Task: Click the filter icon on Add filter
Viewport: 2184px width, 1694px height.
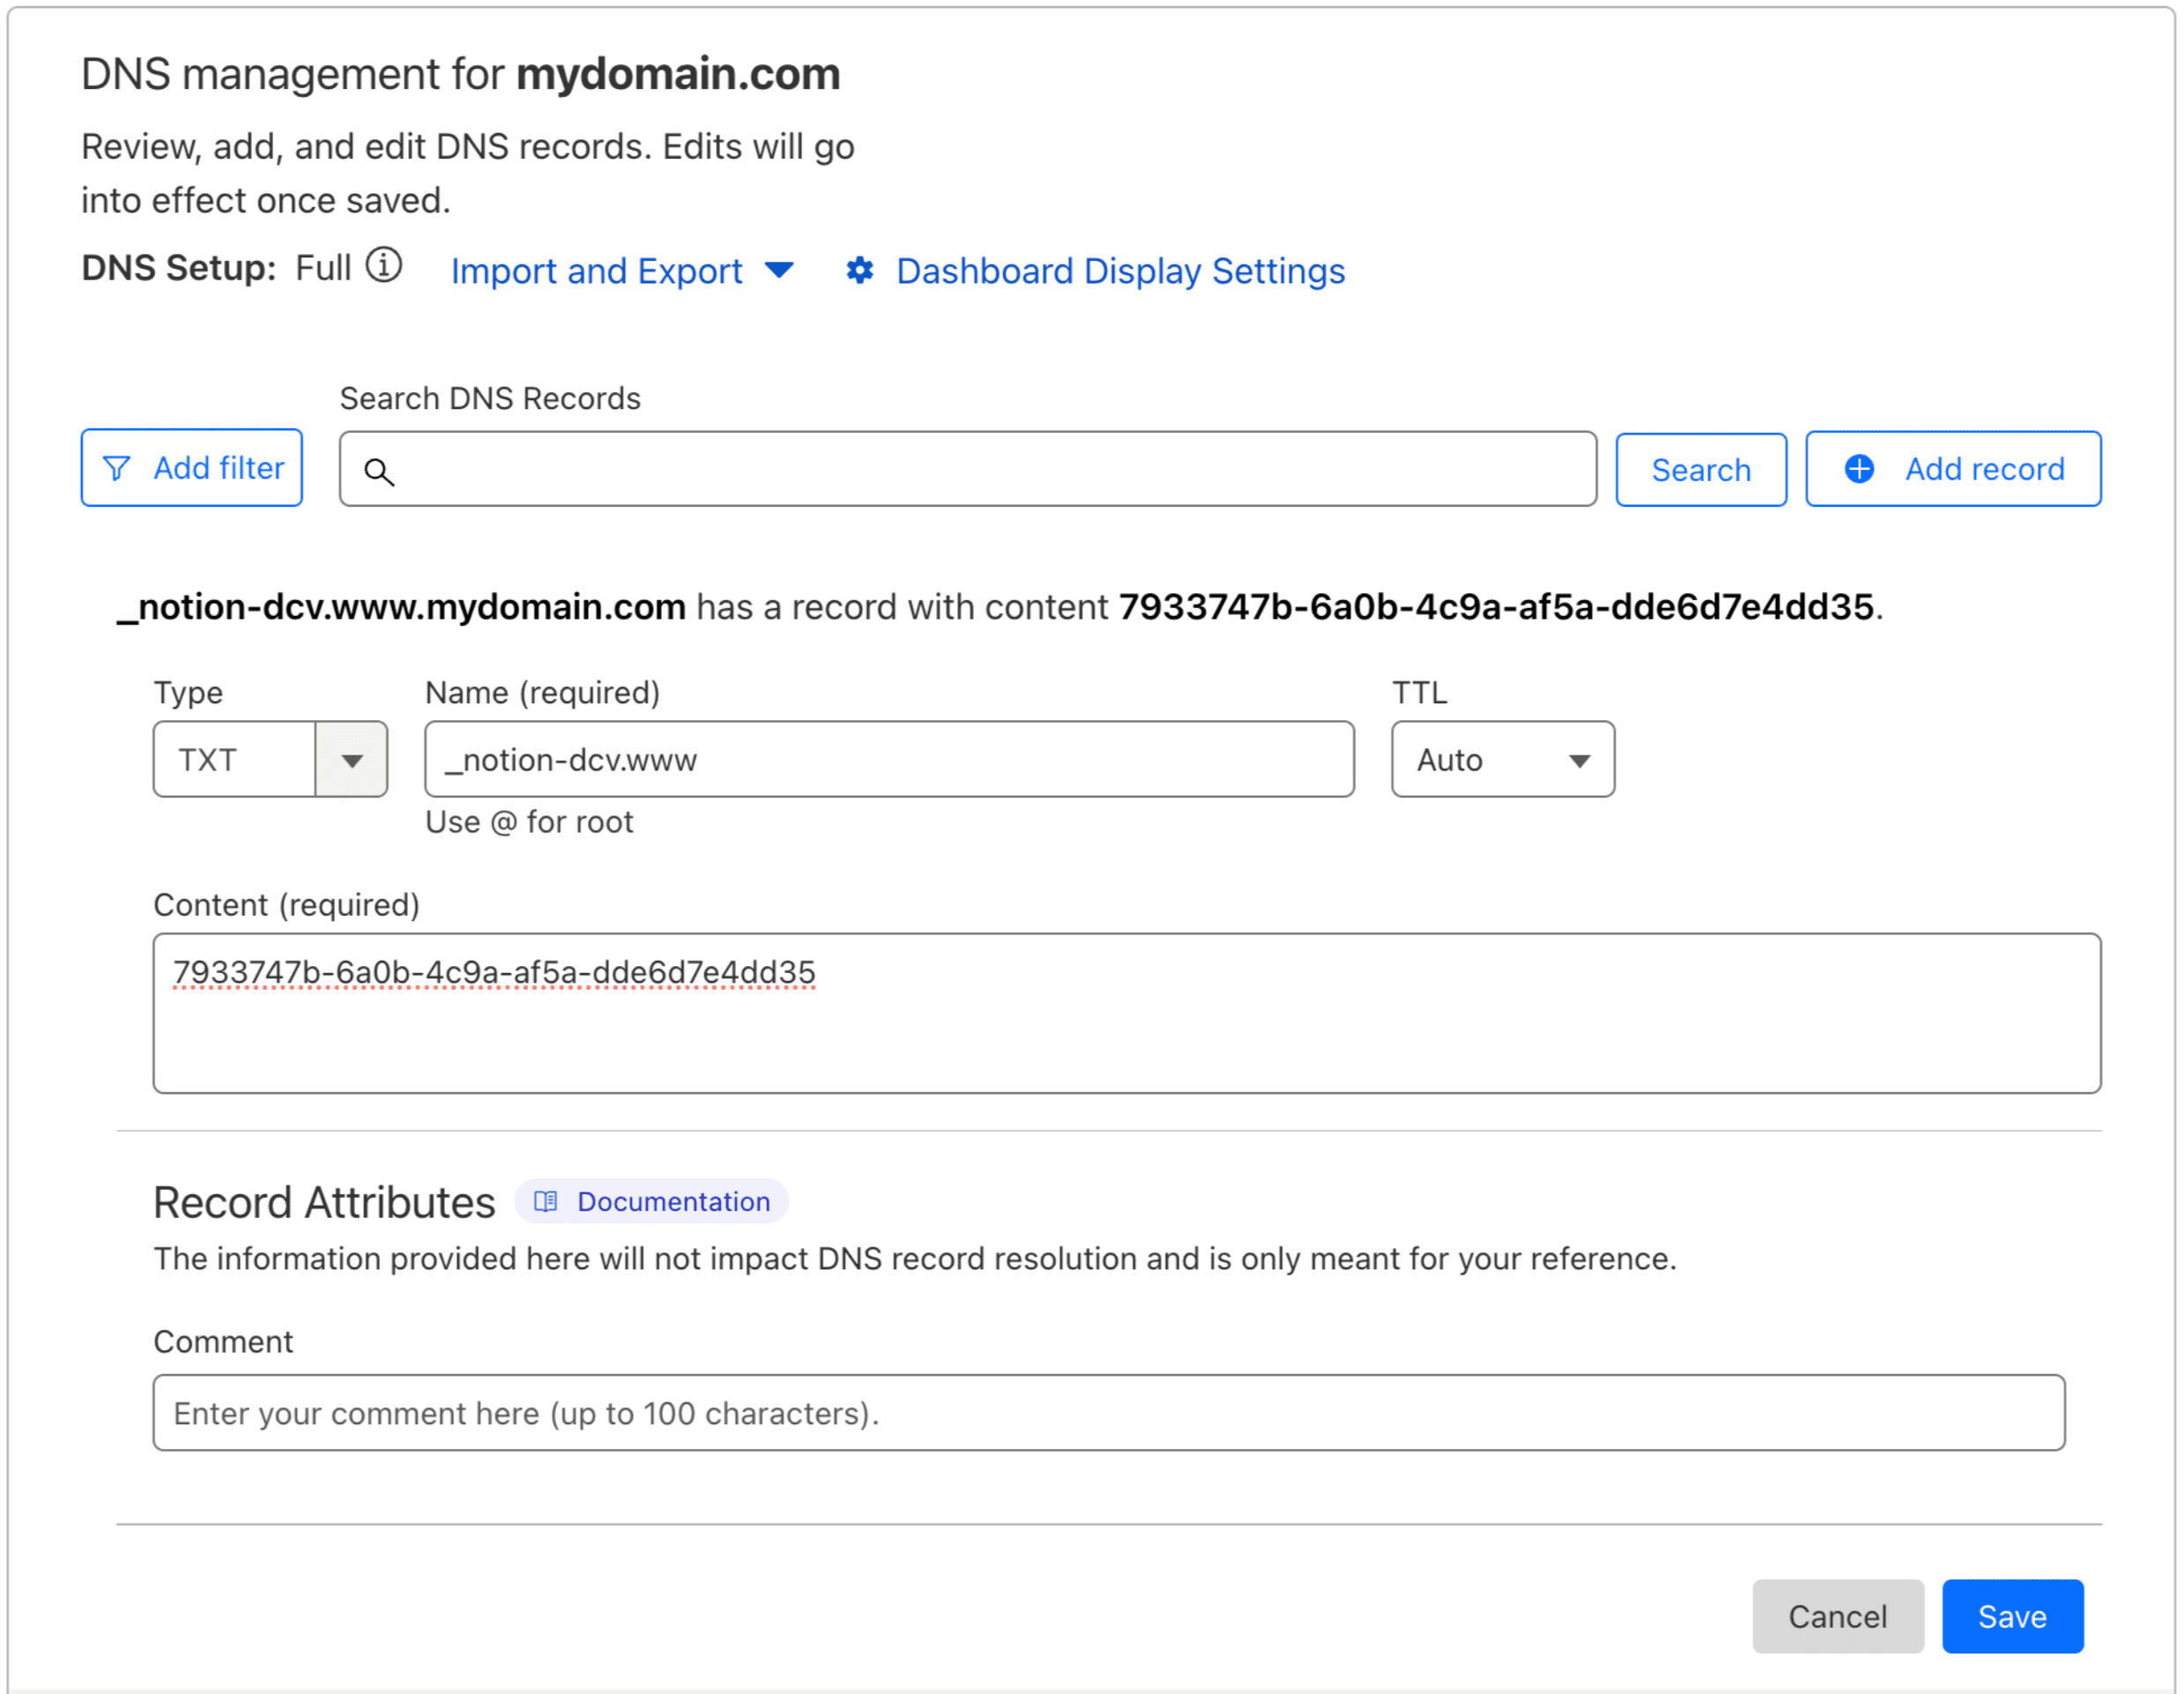Action: 117,467
